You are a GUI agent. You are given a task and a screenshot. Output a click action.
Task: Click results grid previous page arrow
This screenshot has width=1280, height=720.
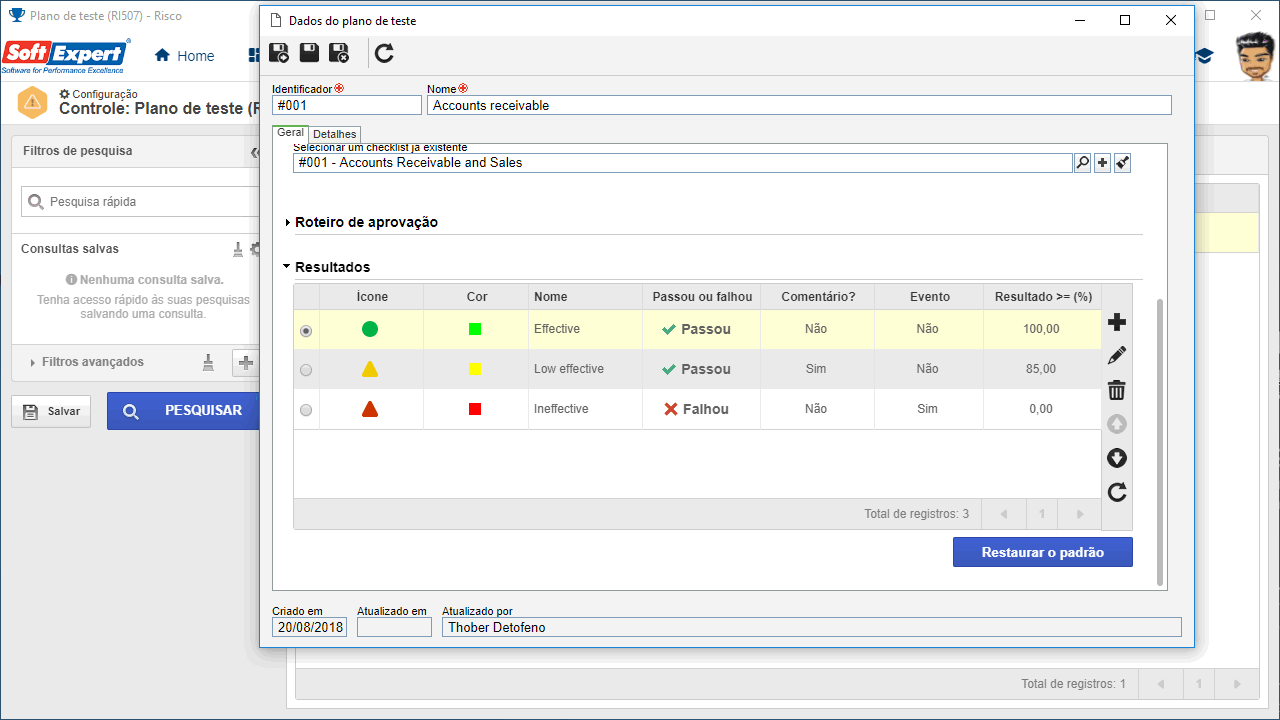[1003, 514]
